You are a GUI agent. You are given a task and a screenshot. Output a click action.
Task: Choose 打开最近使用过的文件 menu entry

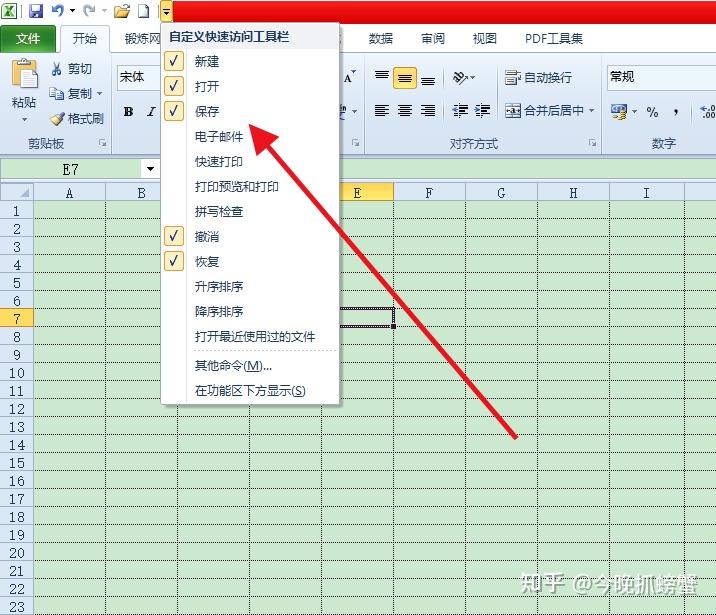point(255,337)
